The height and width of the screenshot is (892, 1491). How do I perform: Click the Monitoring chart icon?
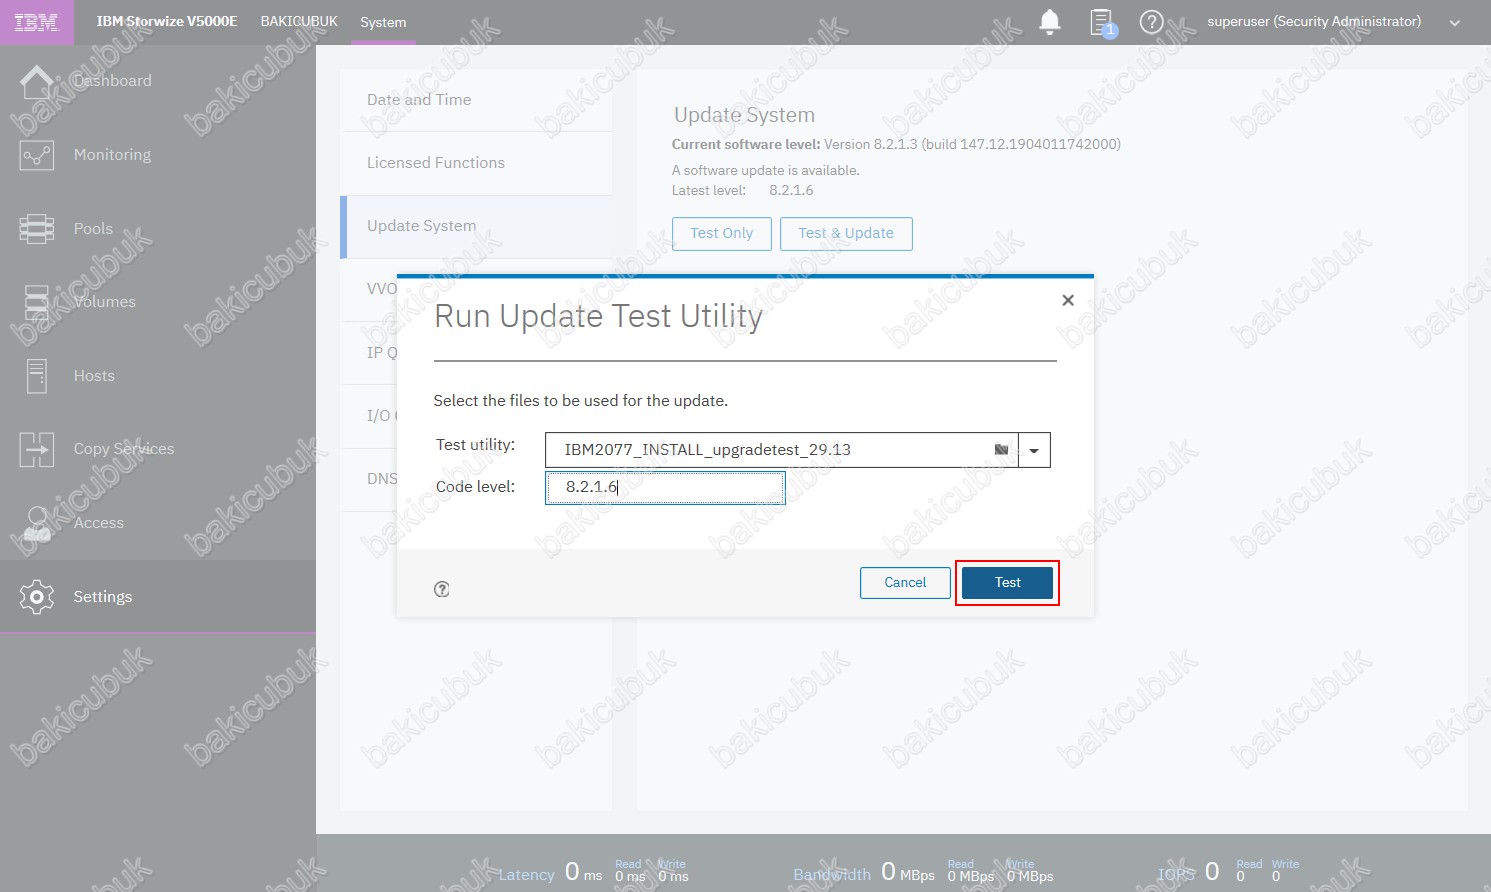coord(37,155)
